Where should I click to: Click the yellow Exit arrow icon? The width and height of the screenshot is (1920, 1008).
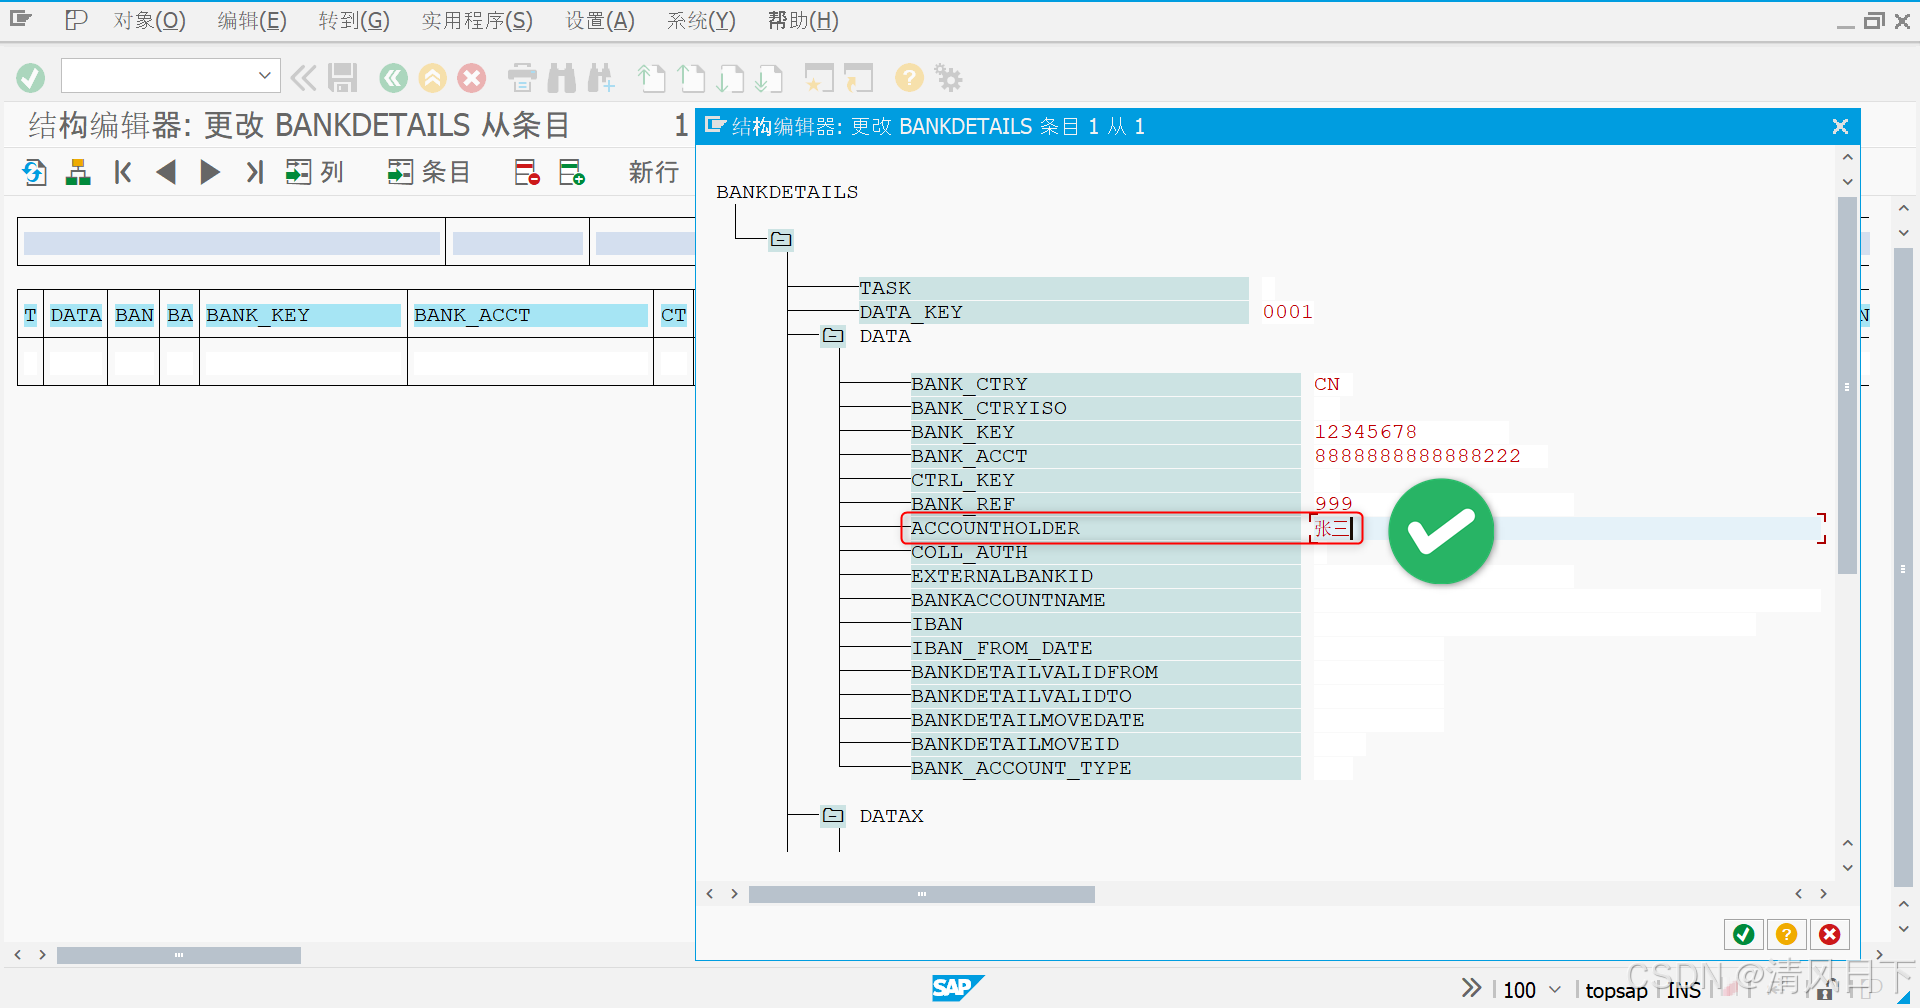coord(433,78)
